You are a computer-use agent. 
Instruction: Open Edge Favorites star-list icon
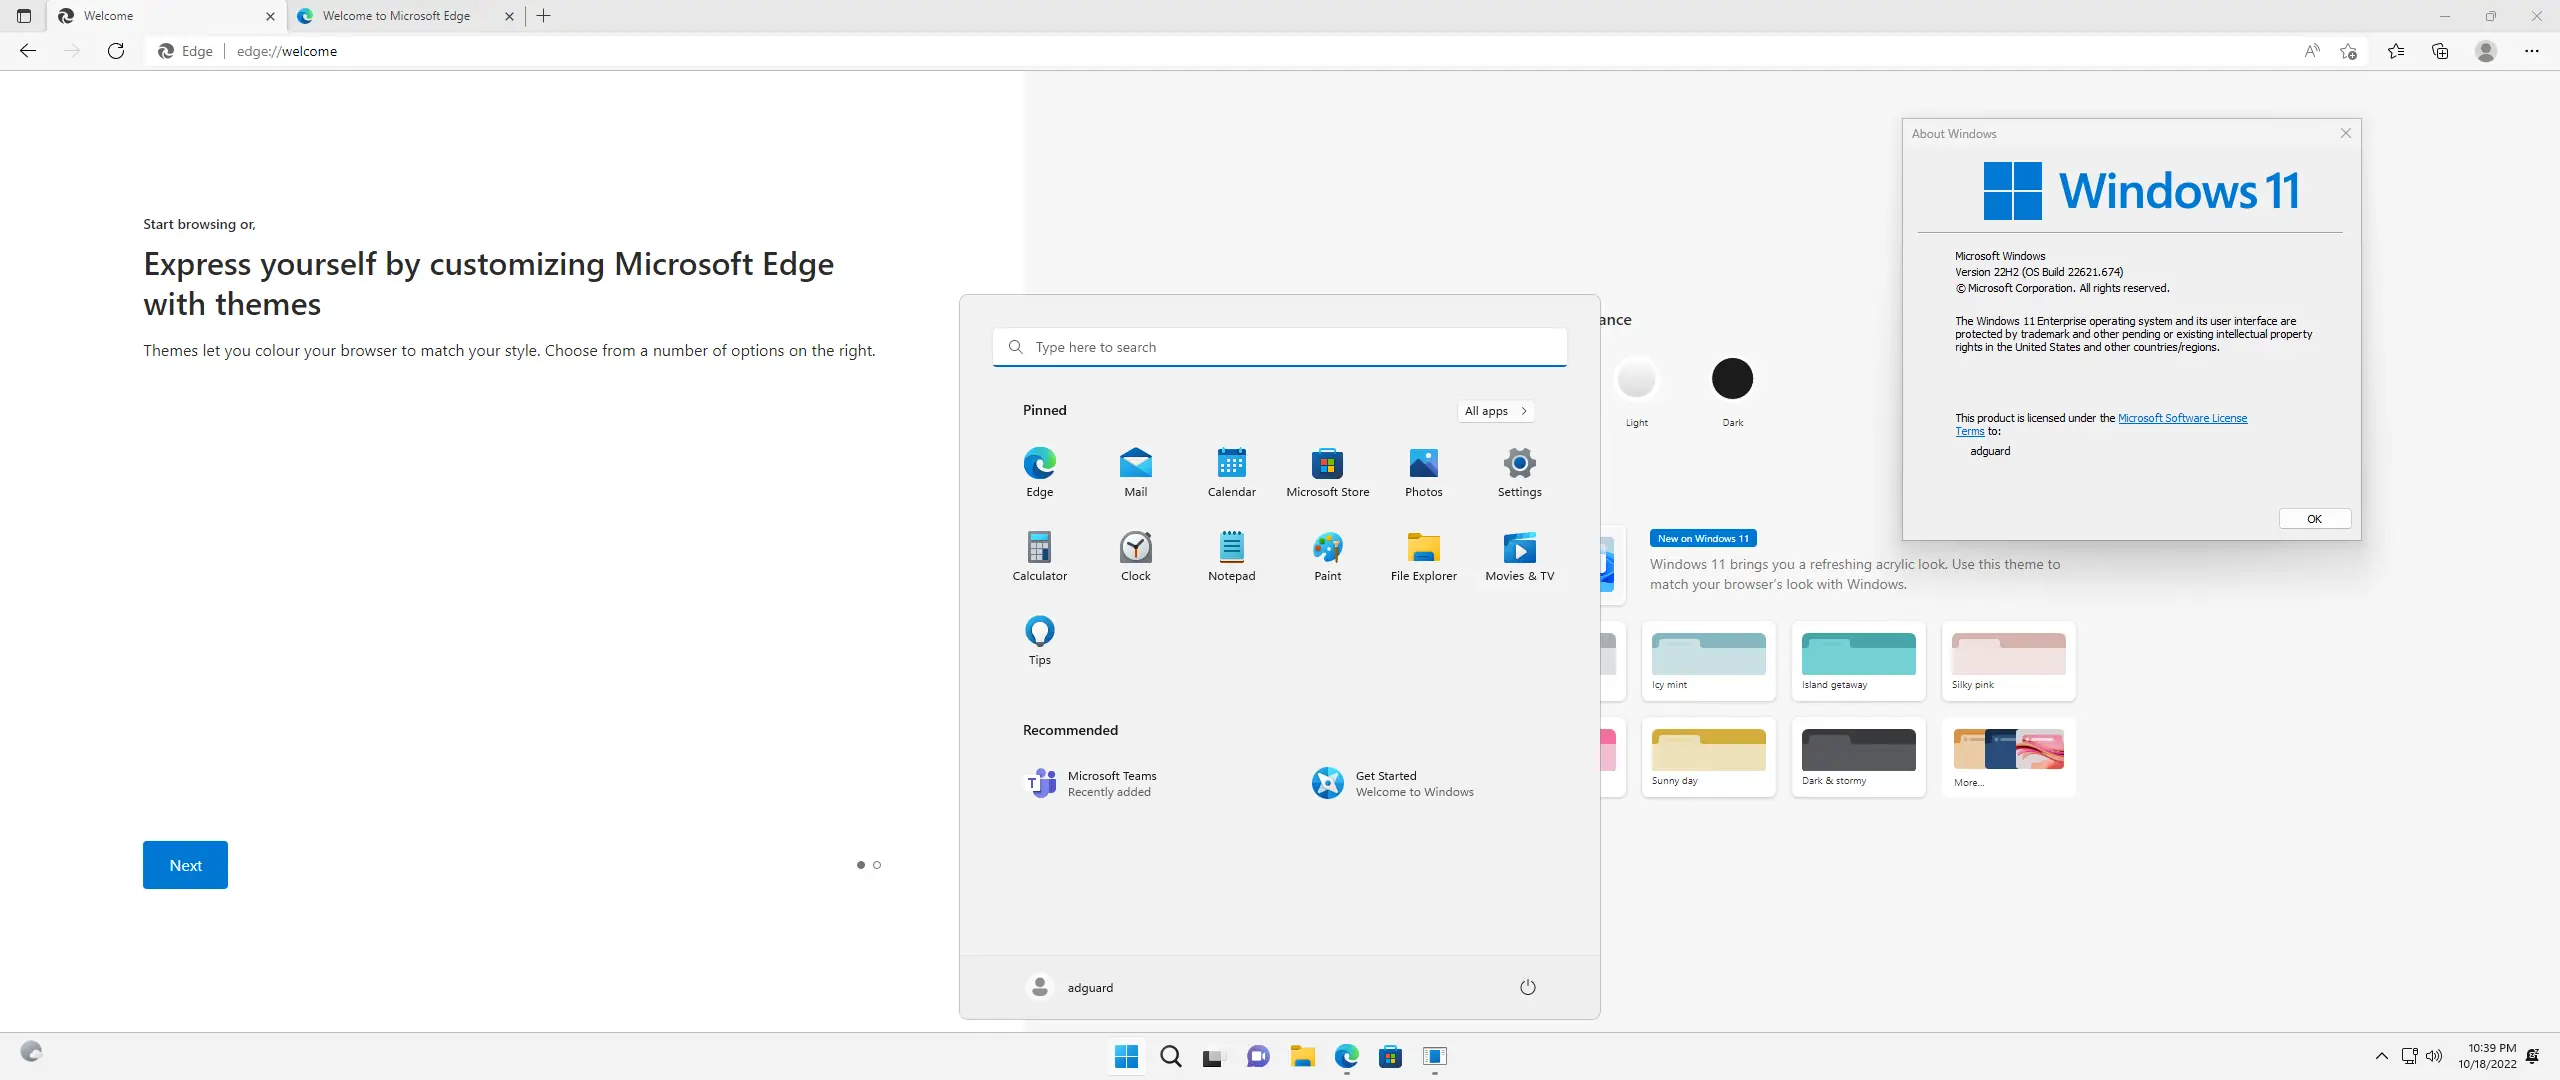(x=2396, y=51)
